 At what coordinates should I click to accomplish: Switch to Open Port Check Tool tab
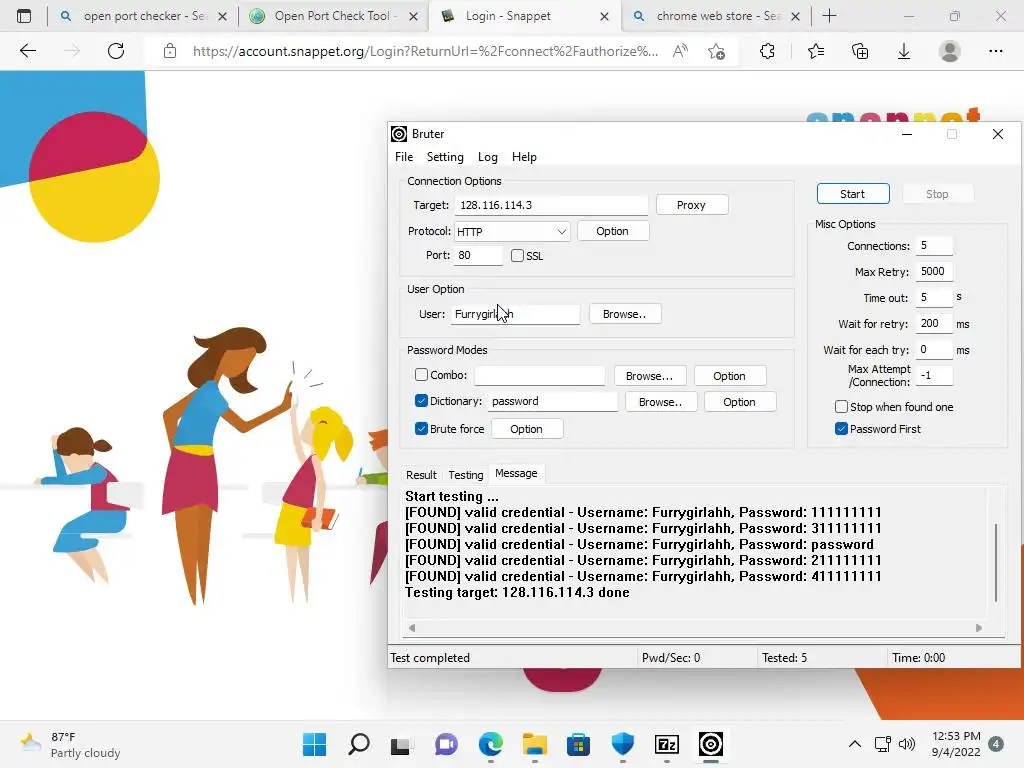point(332,16)
